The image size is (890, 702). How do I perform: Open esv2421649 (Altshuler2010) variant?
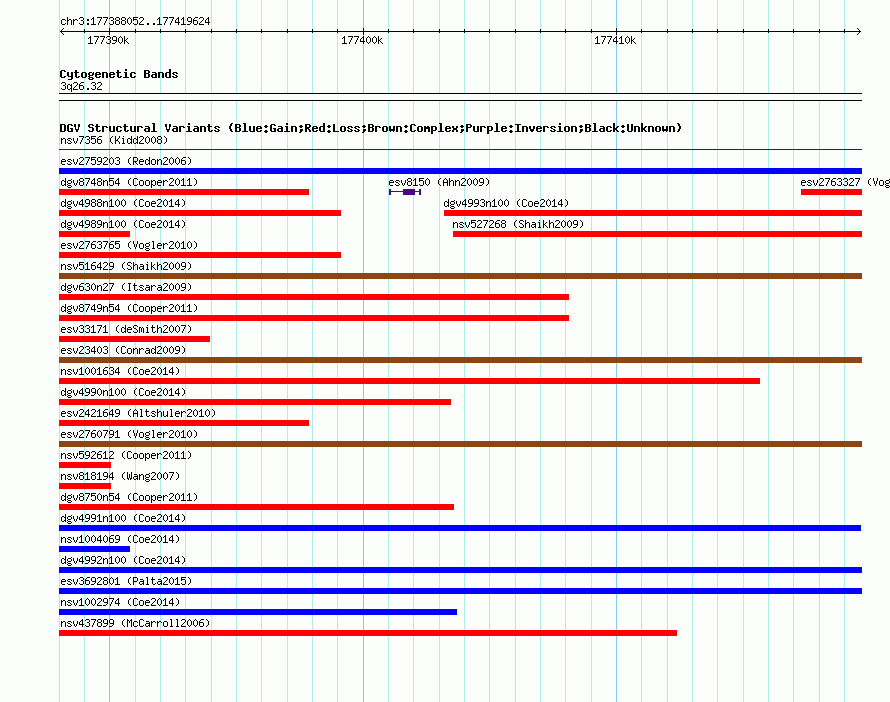point(138,413)
